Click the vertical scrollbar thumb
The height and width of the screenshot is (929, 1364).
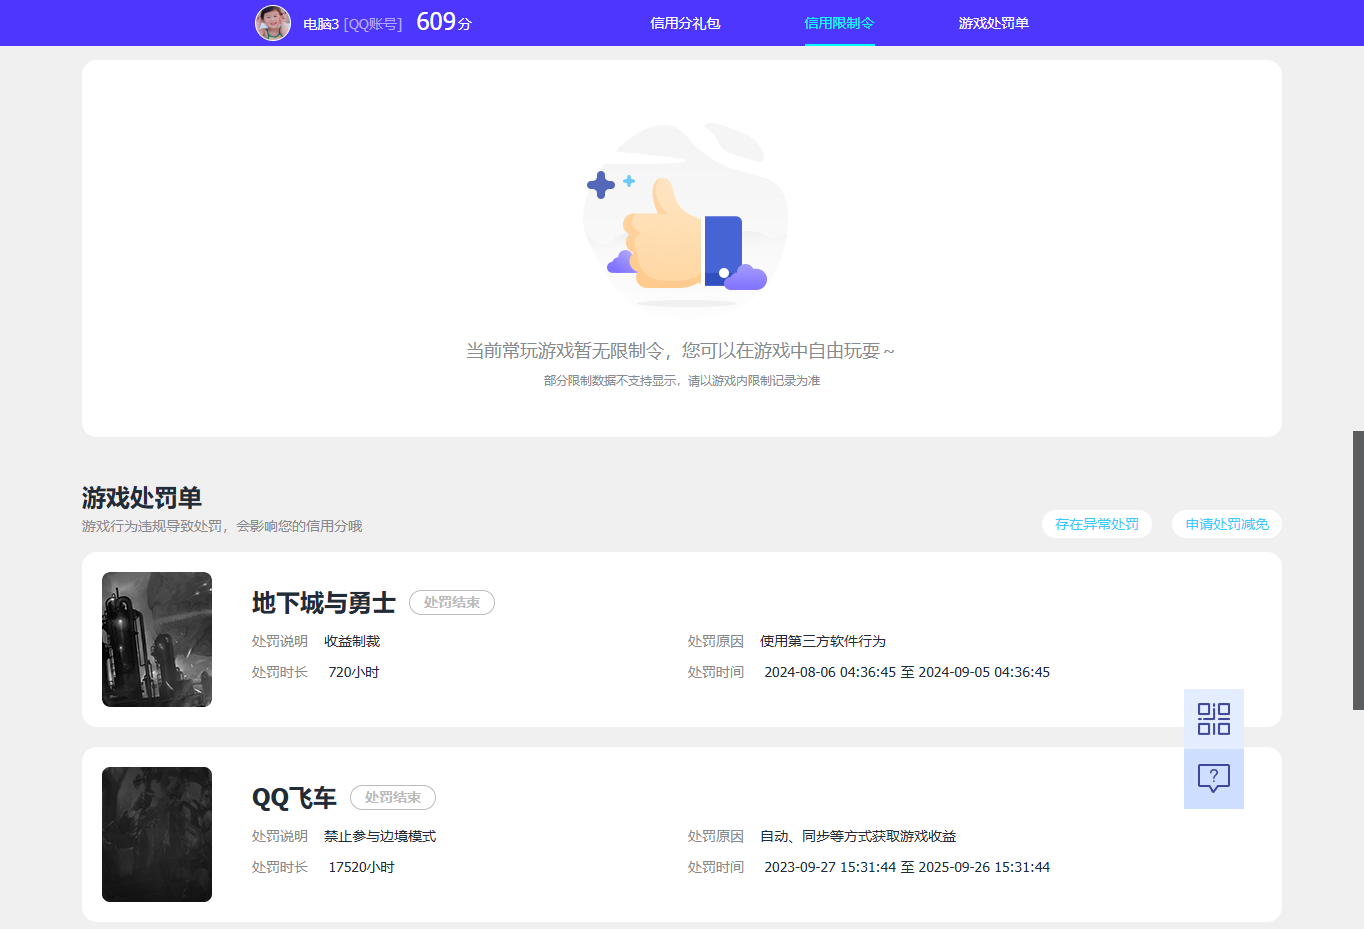(1358, 570)
